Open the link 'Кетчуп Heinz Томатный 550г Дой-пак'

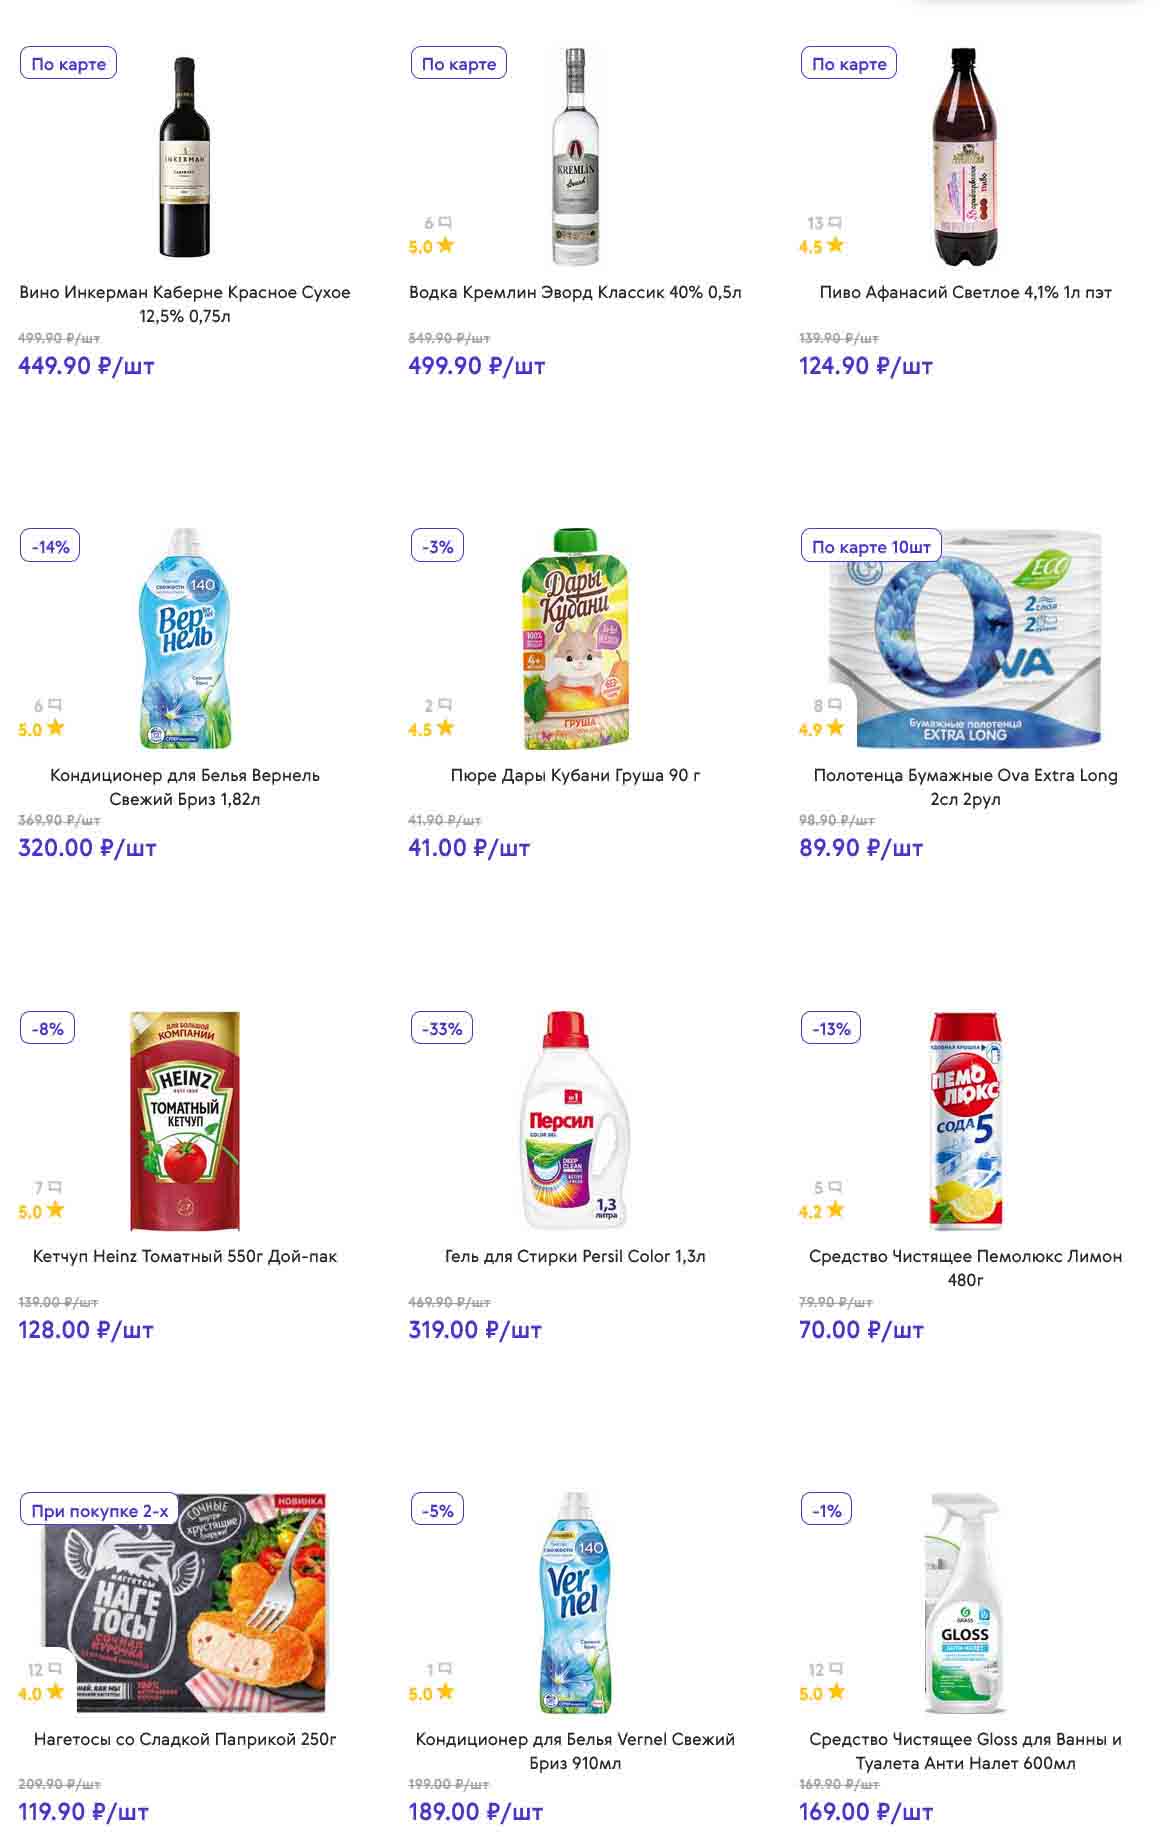click(185, 1256)
